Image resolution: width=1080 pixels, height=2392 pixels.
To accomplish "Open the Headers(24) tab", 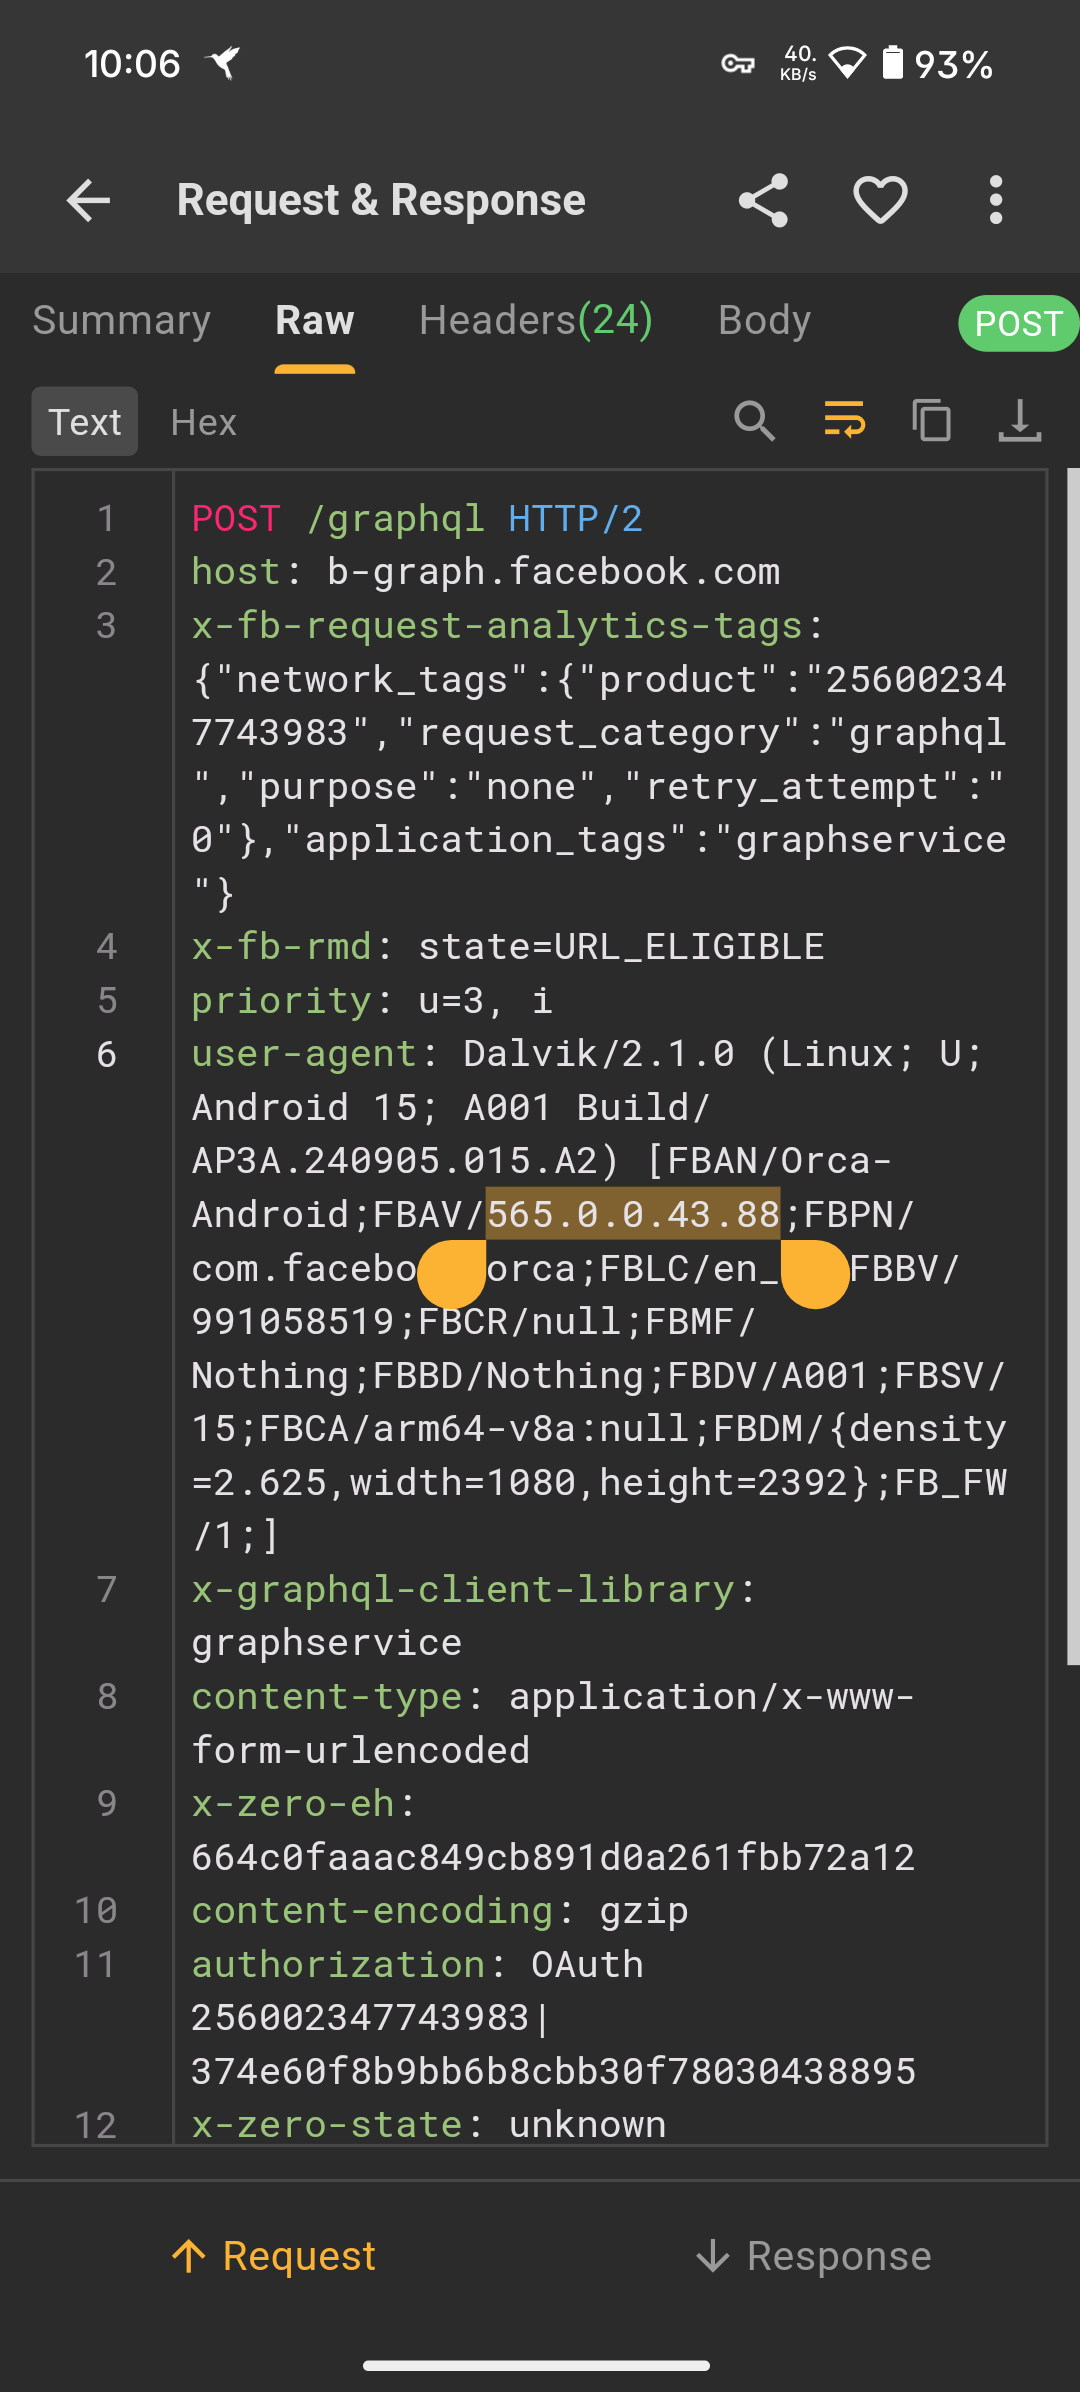I will [536, 320].
